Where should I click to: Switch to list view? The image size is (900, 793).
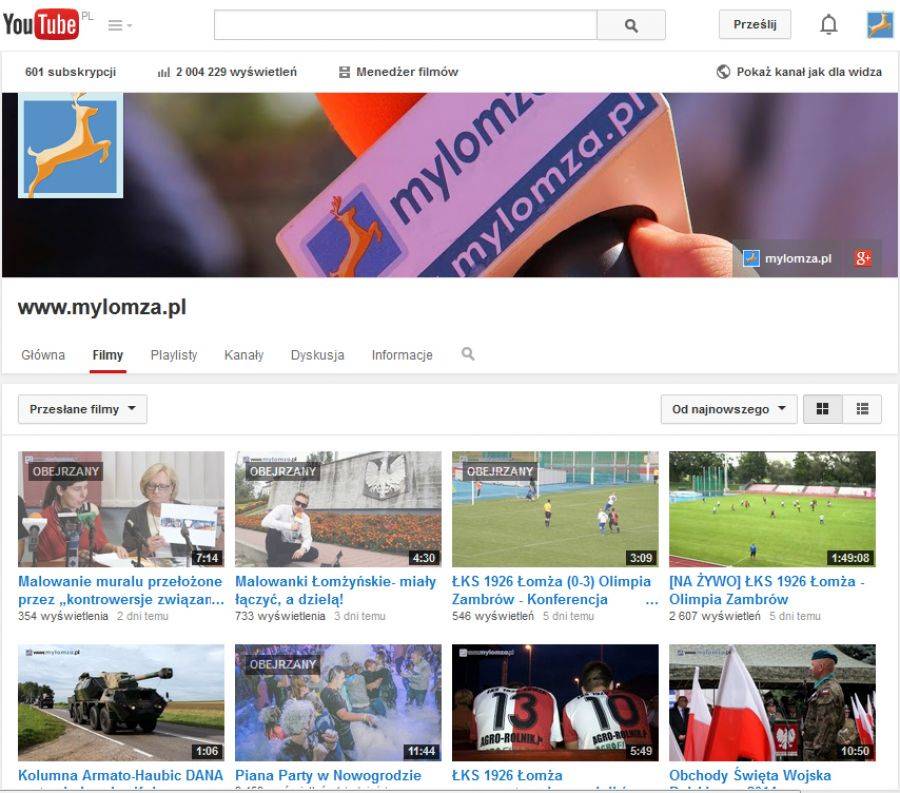tap(862, 409)
